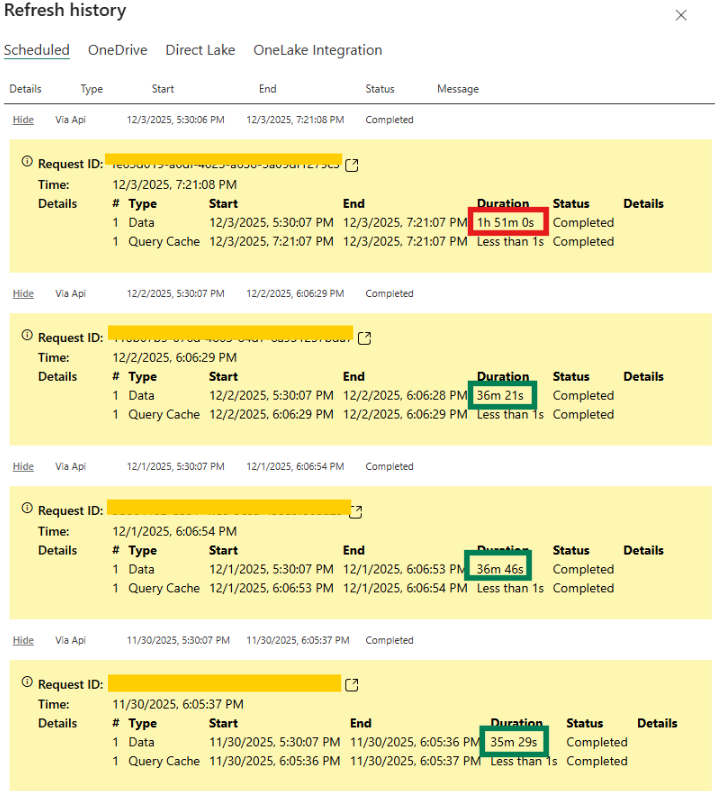The height and width of the screenshot is (791, 715).
Task: Hide details of the 12/3/2025 refresh
Action: (x=23, y=120)
